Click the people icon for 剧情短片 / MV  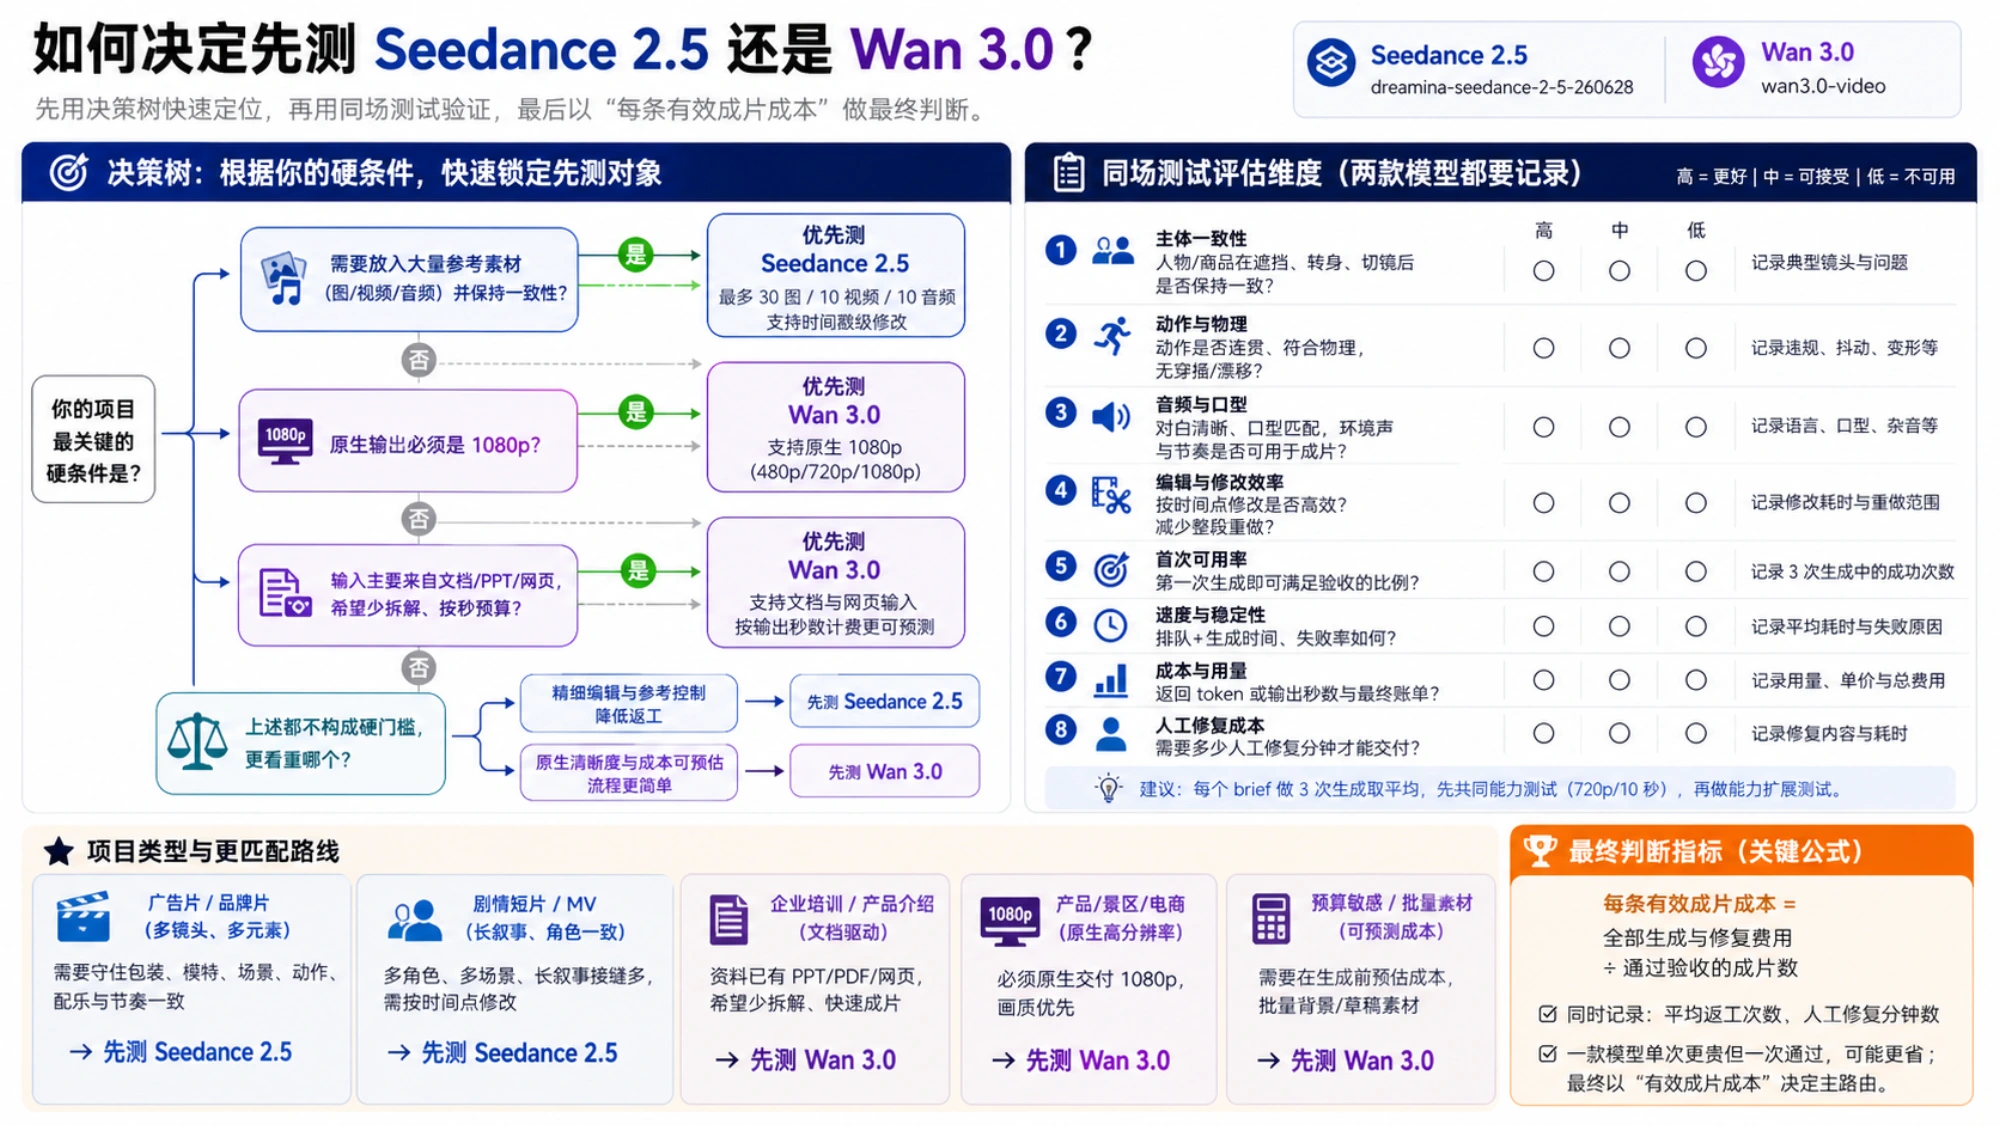[x=414, y=920]
